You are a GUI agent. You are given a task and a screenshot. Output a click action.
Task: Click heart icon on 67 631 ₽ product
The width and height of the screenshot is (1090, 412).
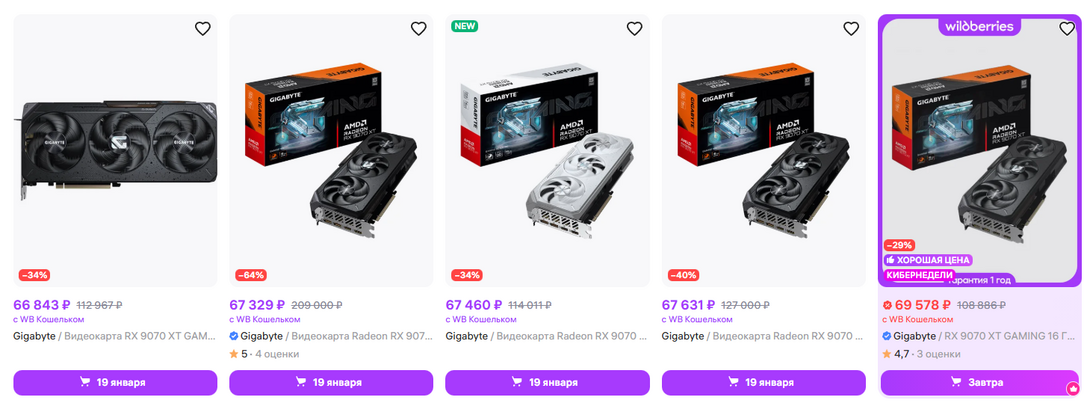point(850,29)
